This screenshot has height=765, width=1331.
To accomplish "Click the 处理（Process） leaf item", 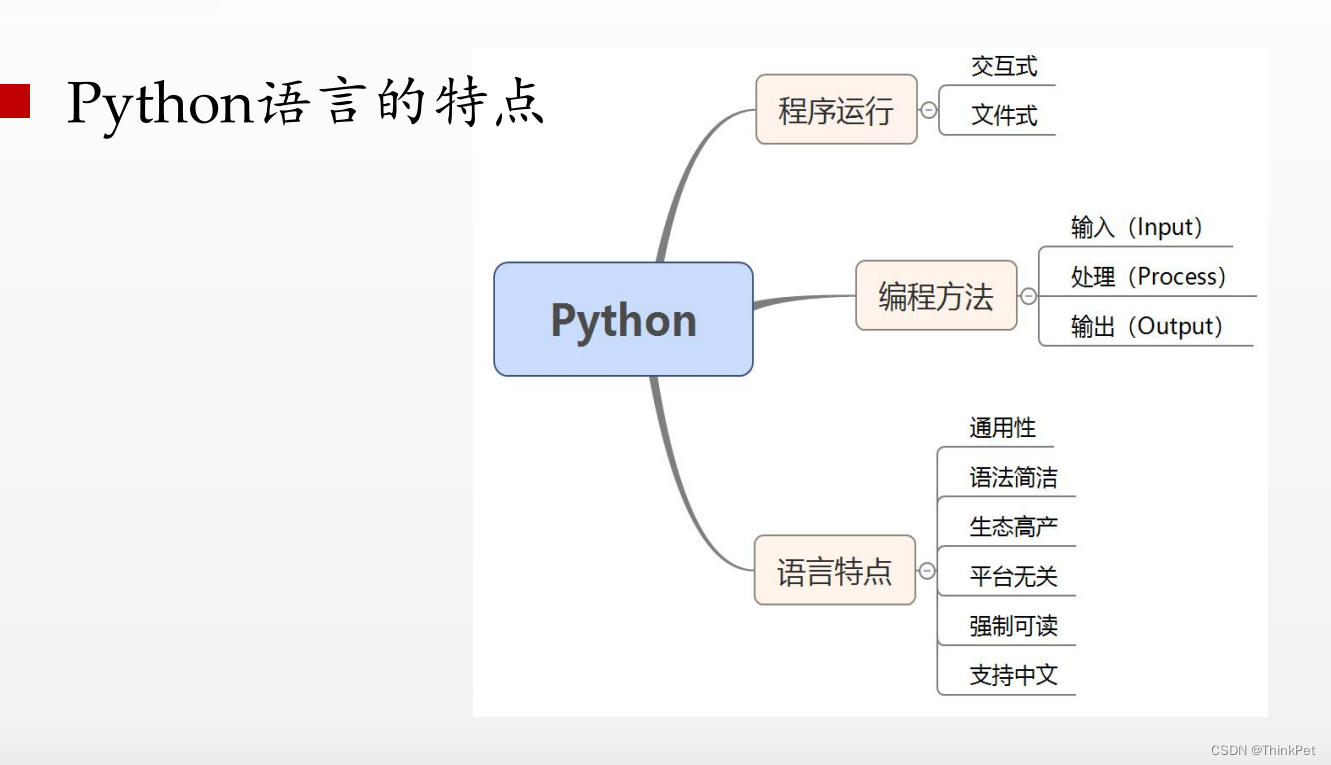I will (x=1148, y=276).
